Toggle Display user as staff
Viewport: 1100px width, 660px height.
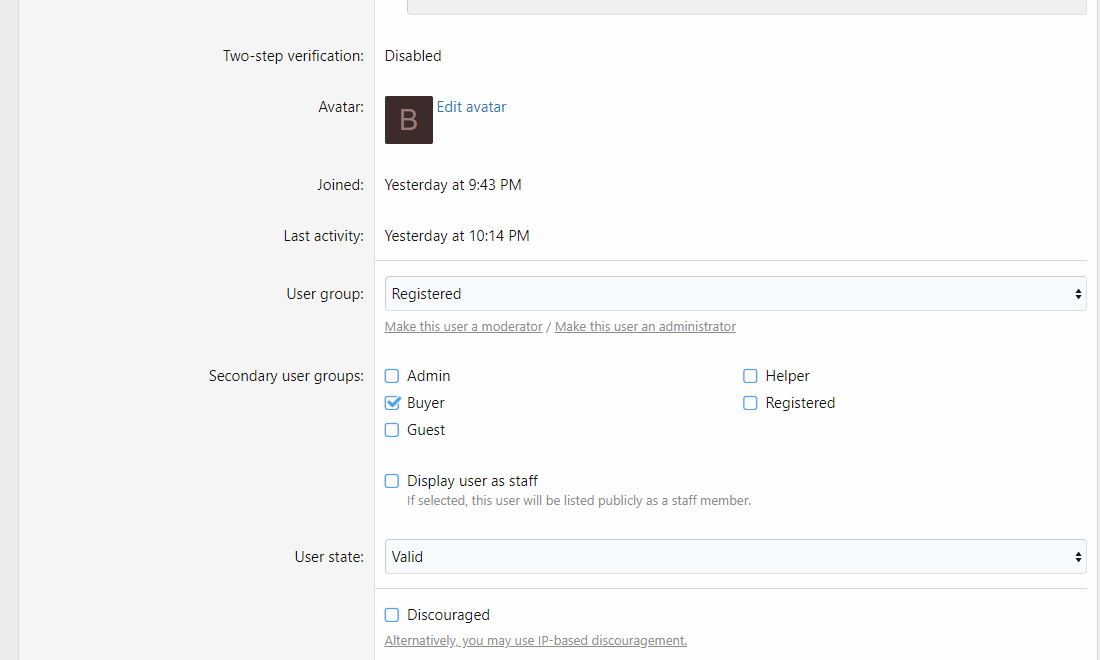[x=392, y=481]
